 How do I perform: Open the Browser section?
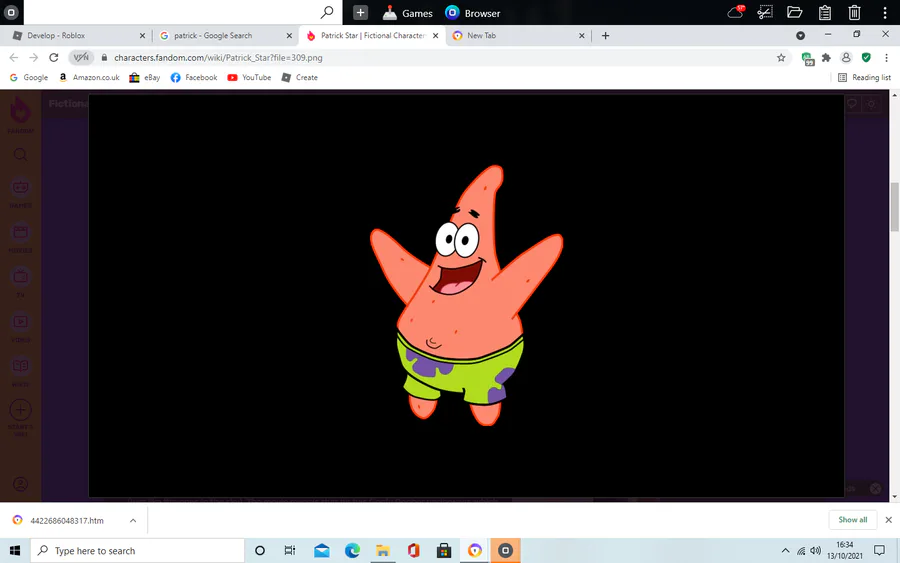click(x=472, y=13)
